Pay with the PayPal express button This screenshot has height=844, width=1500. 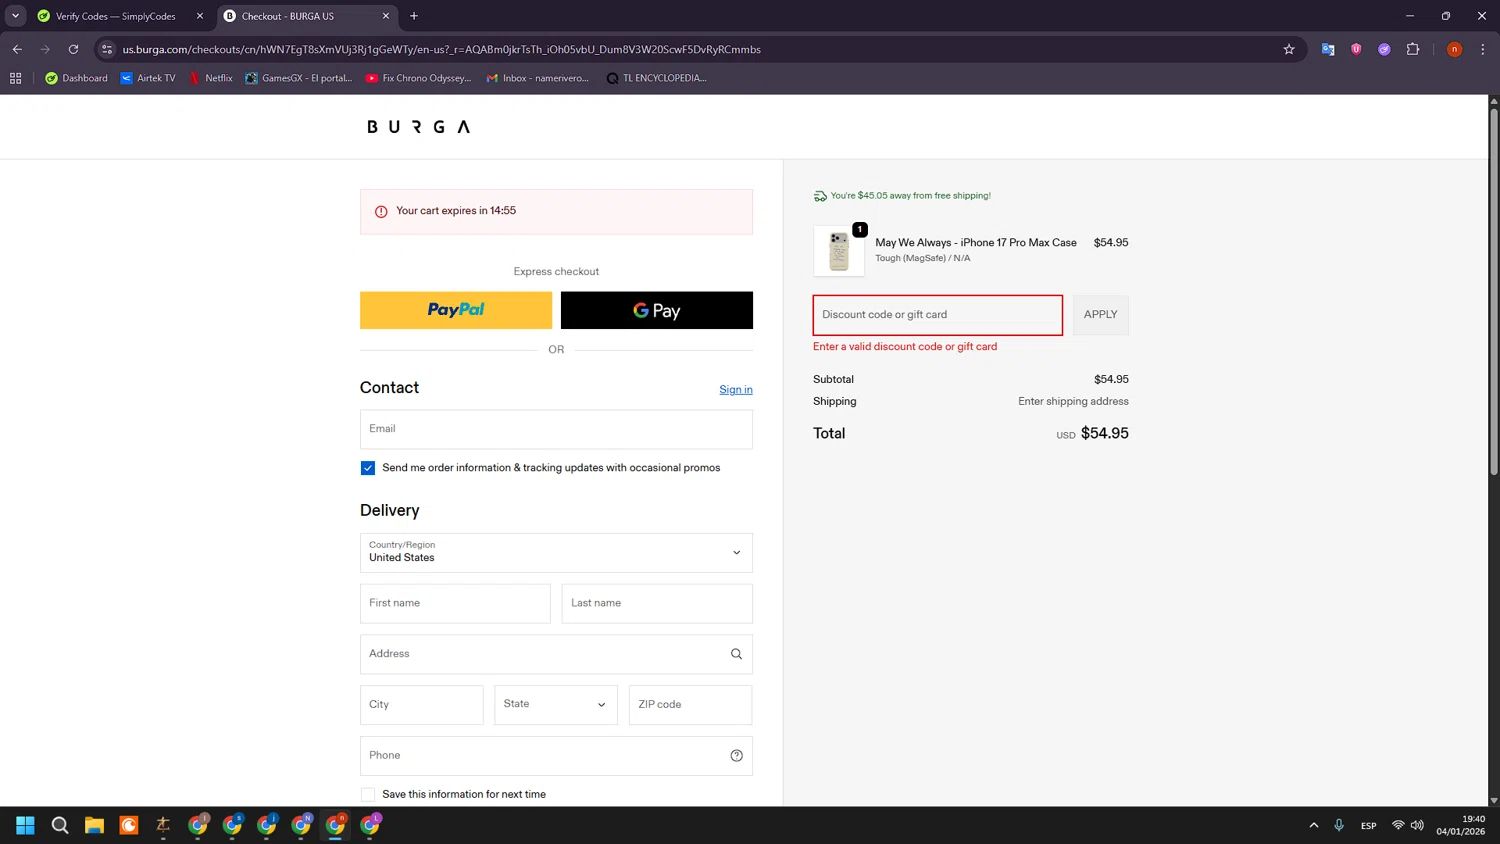(456, 310)
